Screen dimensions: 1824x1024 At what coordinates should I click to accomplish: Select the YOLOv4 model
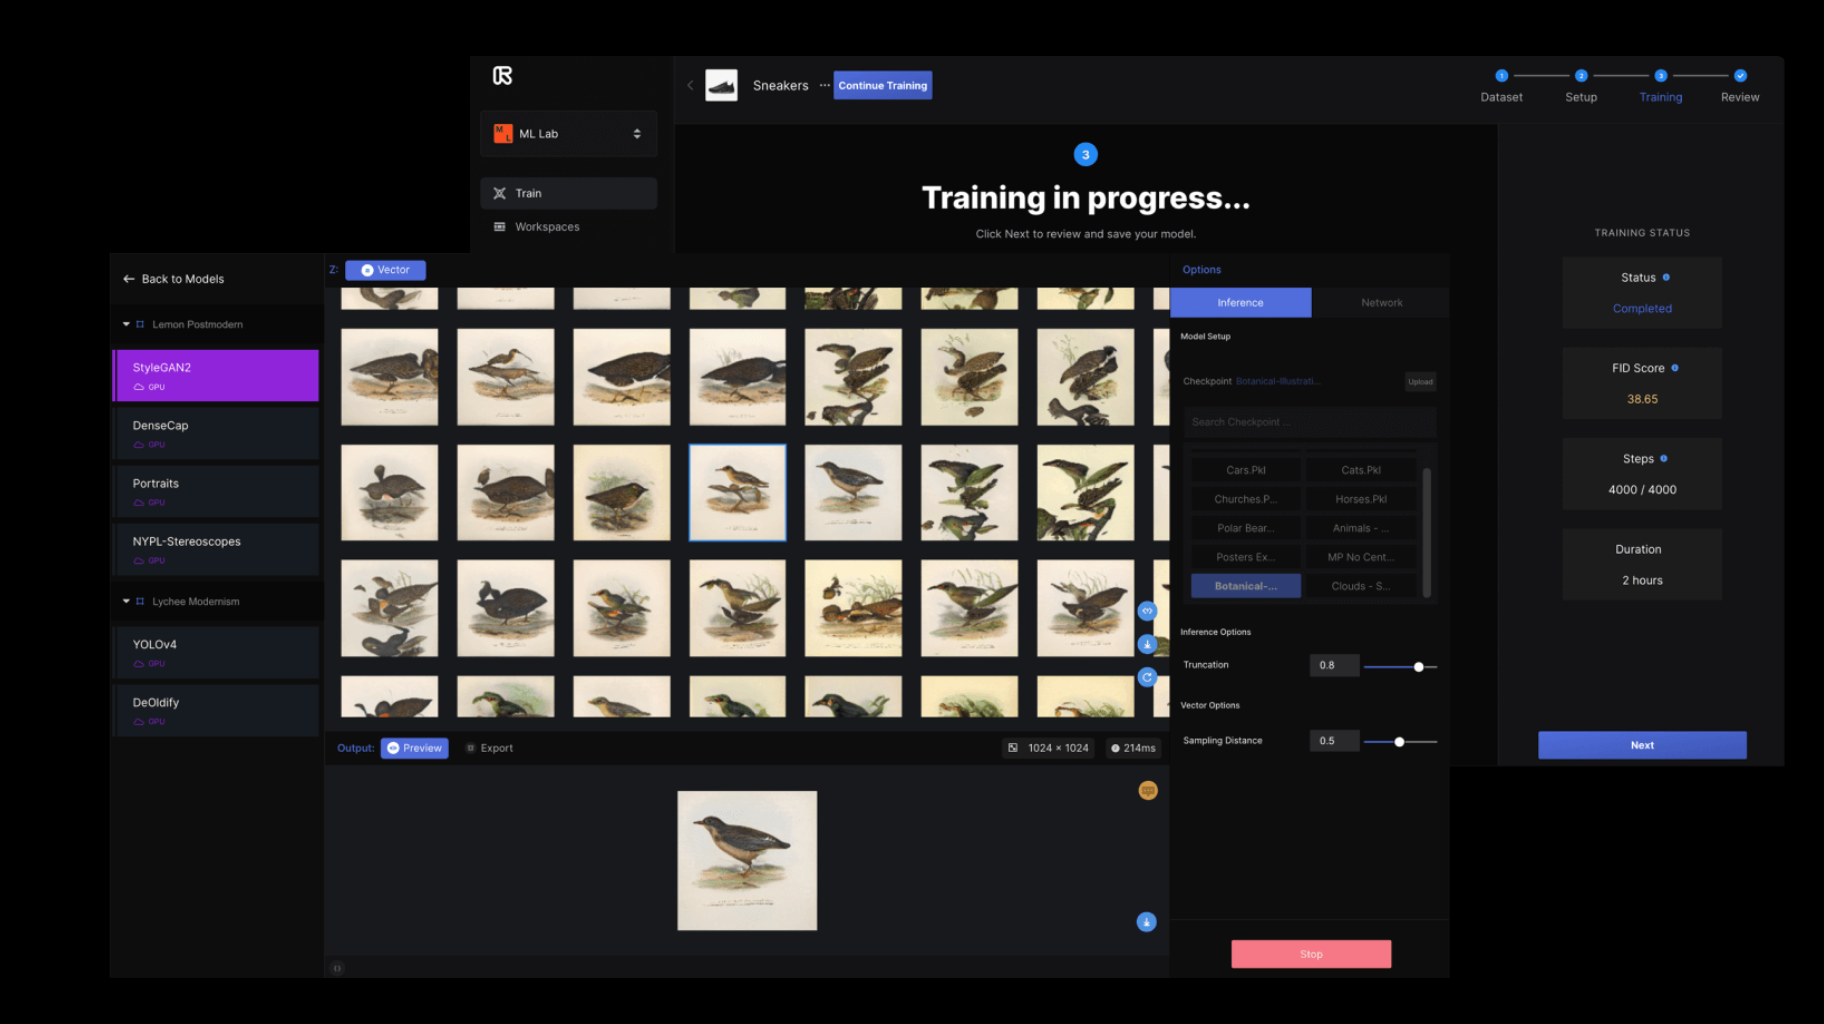[x=215, y=652]
